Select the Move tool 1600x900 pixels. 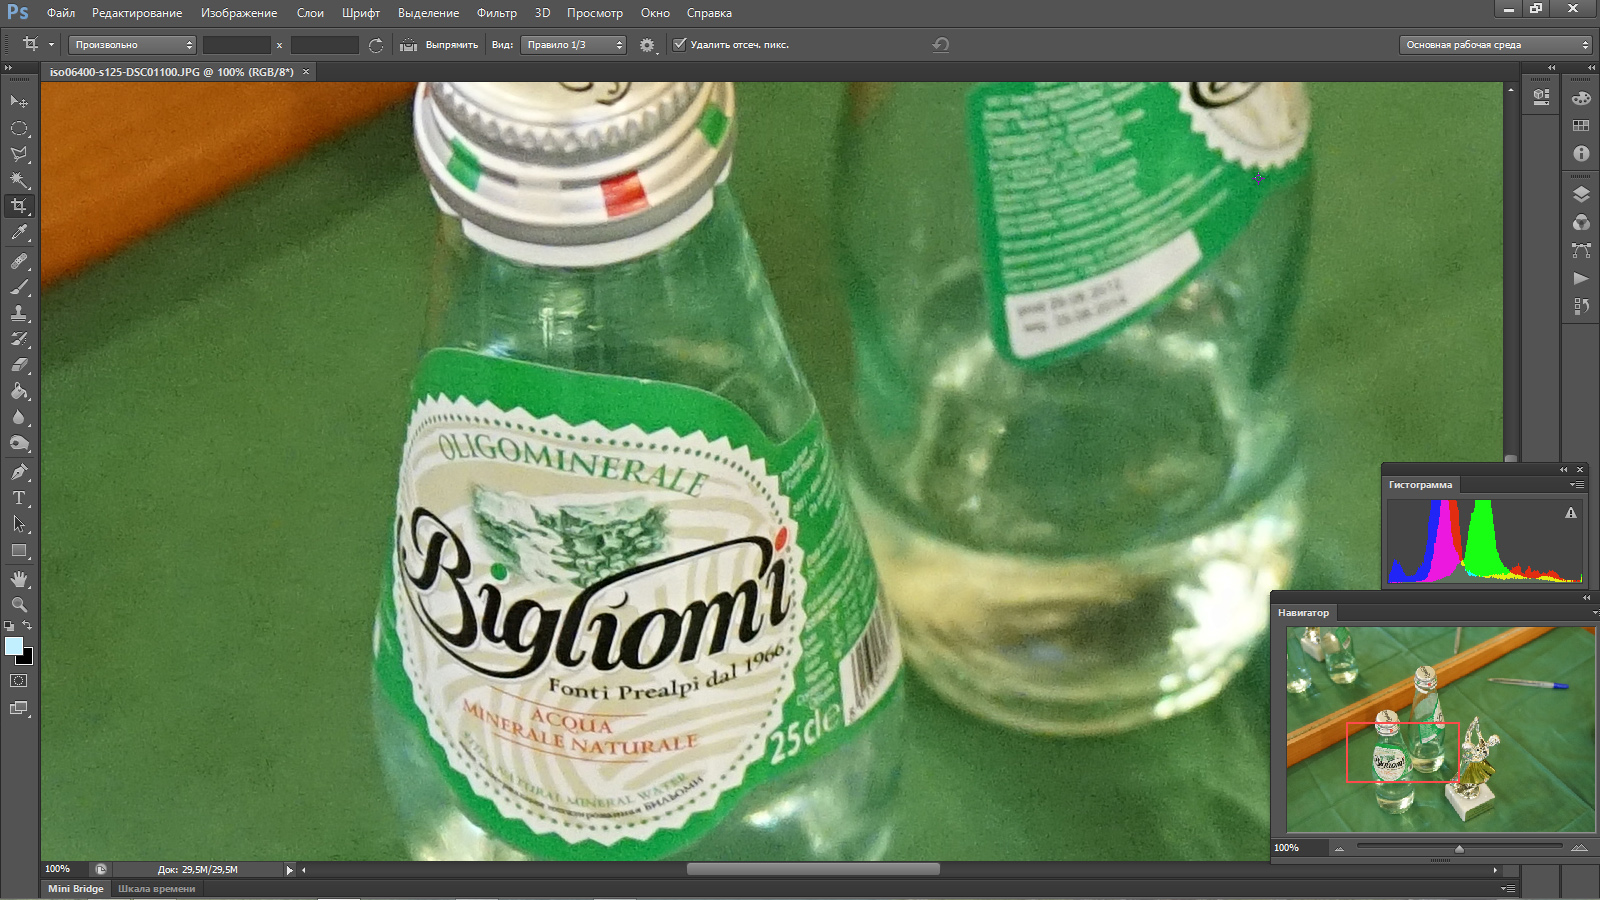(x=19, y=102)
